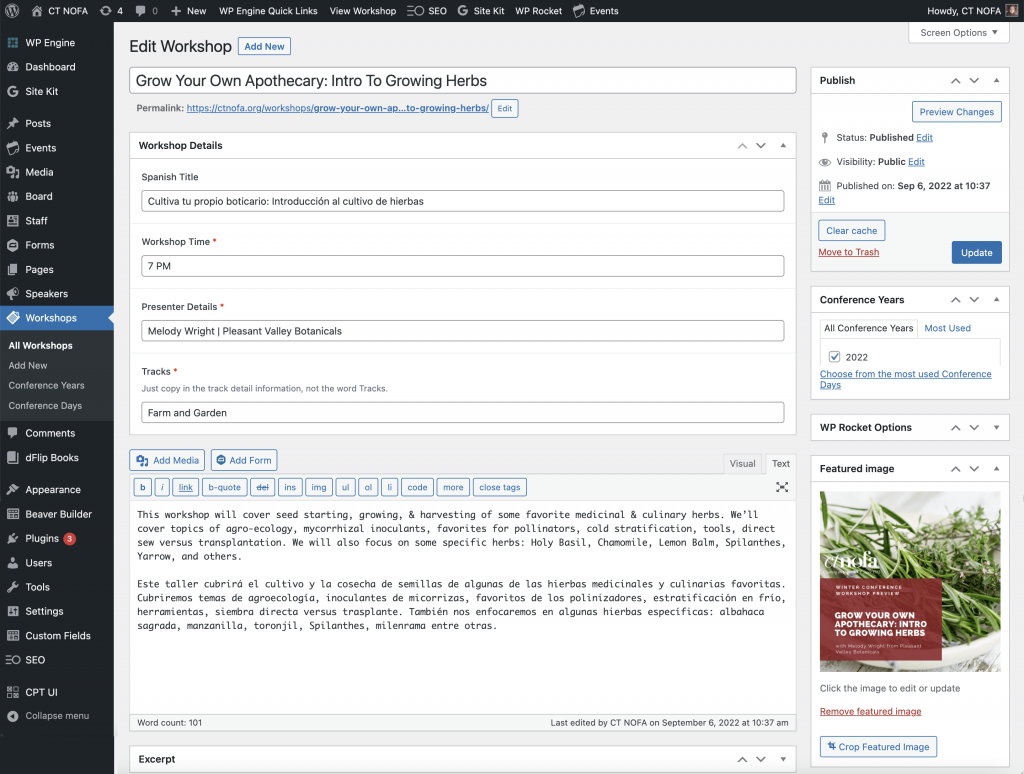
Task: Toggle the Workshop Details panel
Action: pyautogui.click(x=782, y=146)
